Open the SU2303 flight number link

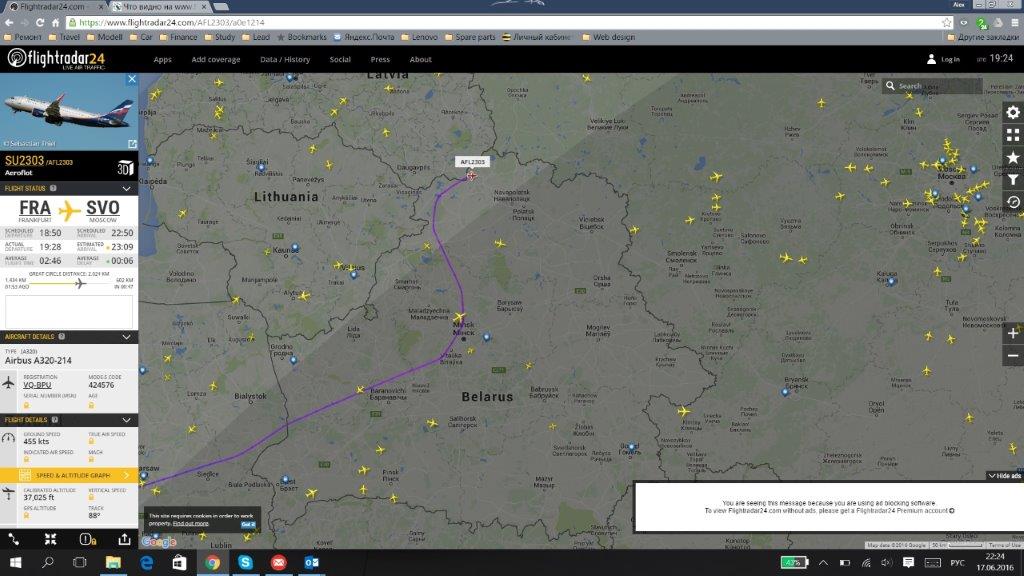[x=24, y=161]
